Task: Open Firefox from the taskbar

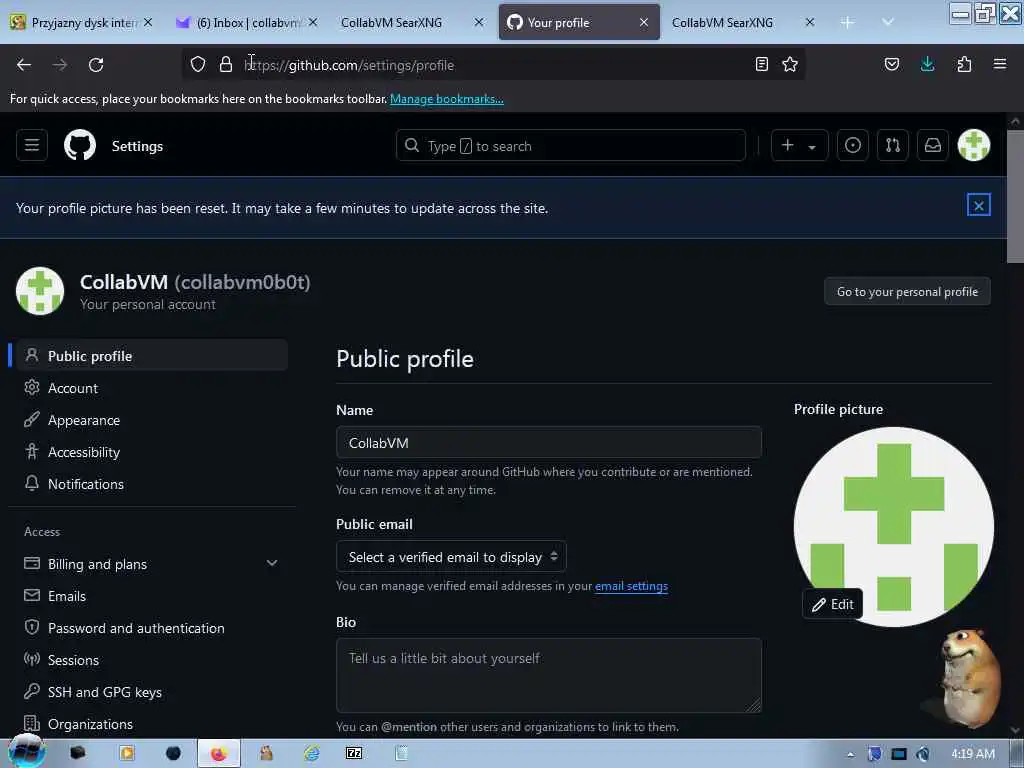Action: 218,754
